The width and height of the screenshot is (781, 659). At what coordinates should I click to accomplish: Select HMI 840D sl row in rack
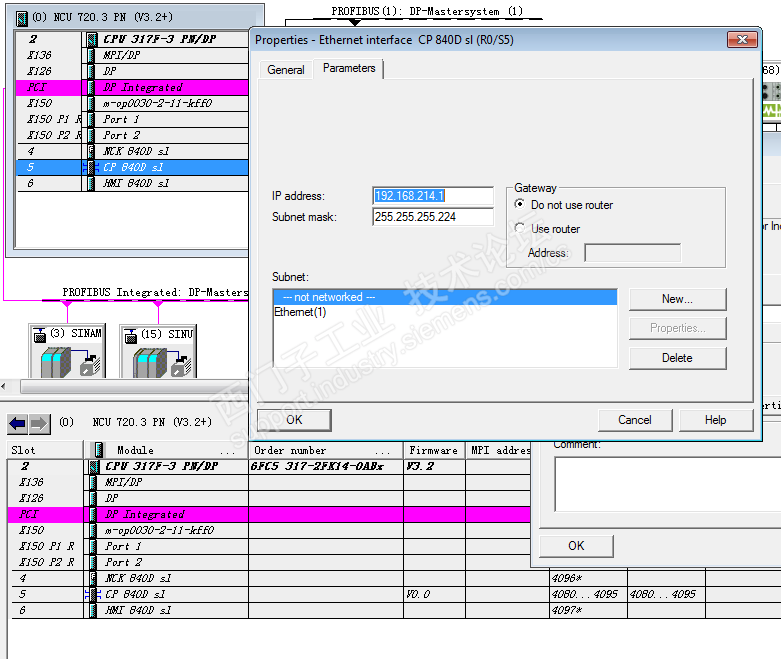(132, 183)
